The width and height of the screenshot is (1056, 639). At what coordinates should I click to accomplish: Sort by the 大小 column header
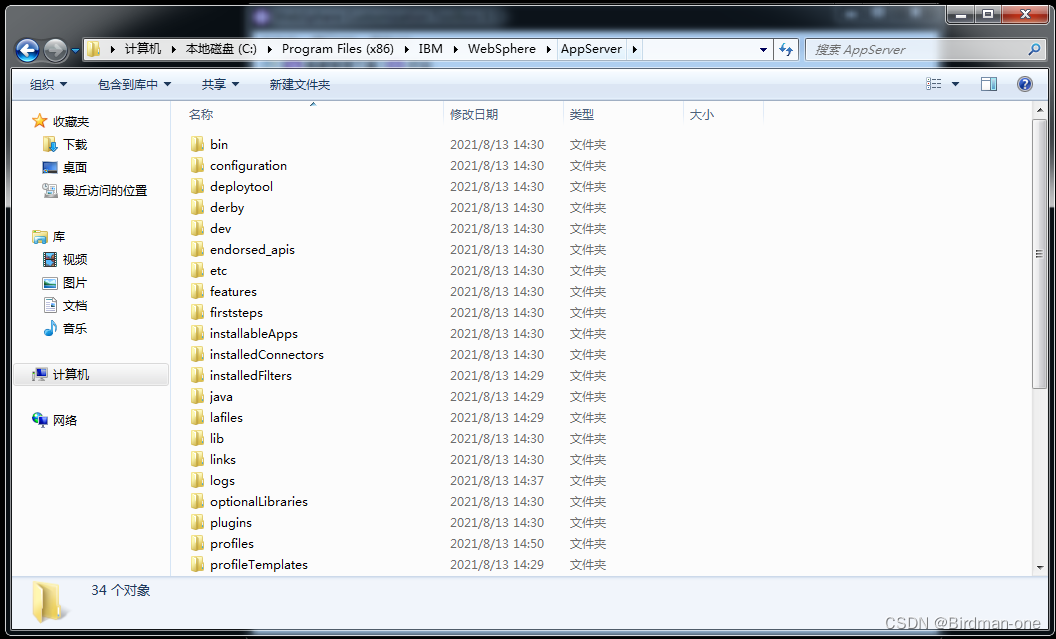[702, 114]
